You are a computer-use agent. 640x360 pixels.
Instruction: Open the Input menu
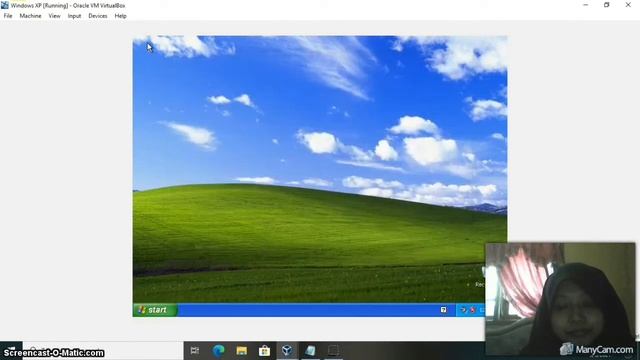74,16
